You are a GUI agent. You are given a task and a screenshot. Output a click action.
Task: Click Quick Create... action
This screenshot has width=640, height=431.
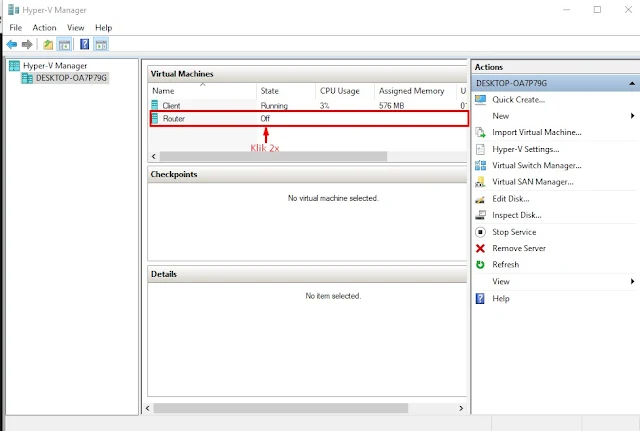pos(518,100)
